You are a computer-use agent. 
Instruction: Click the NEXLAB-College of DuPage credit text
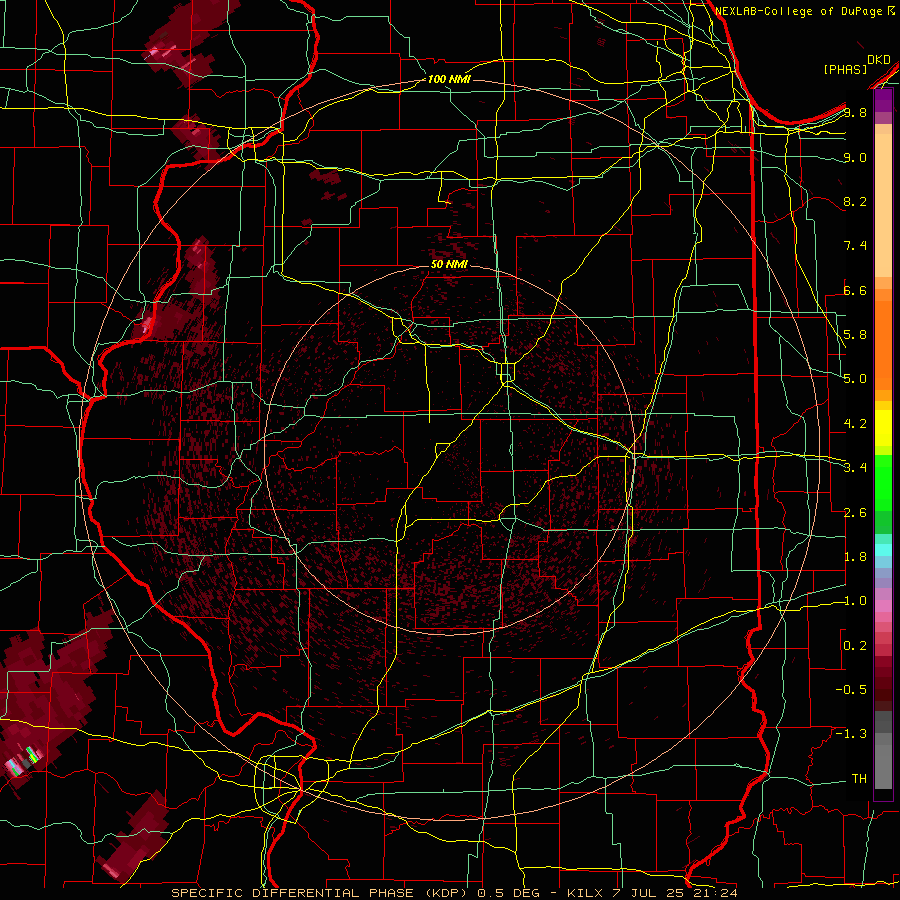[800, 11]
